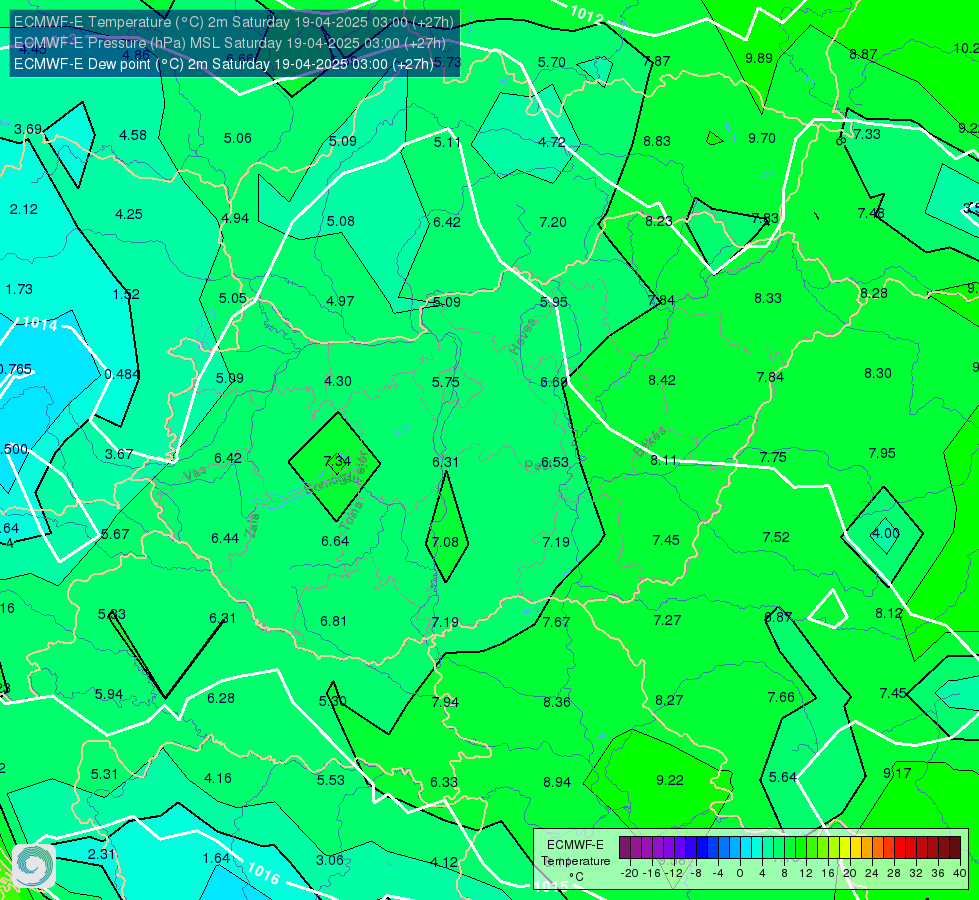Click the 5.75 dew point value
This screenshot has width=979, height=900.
445,382
